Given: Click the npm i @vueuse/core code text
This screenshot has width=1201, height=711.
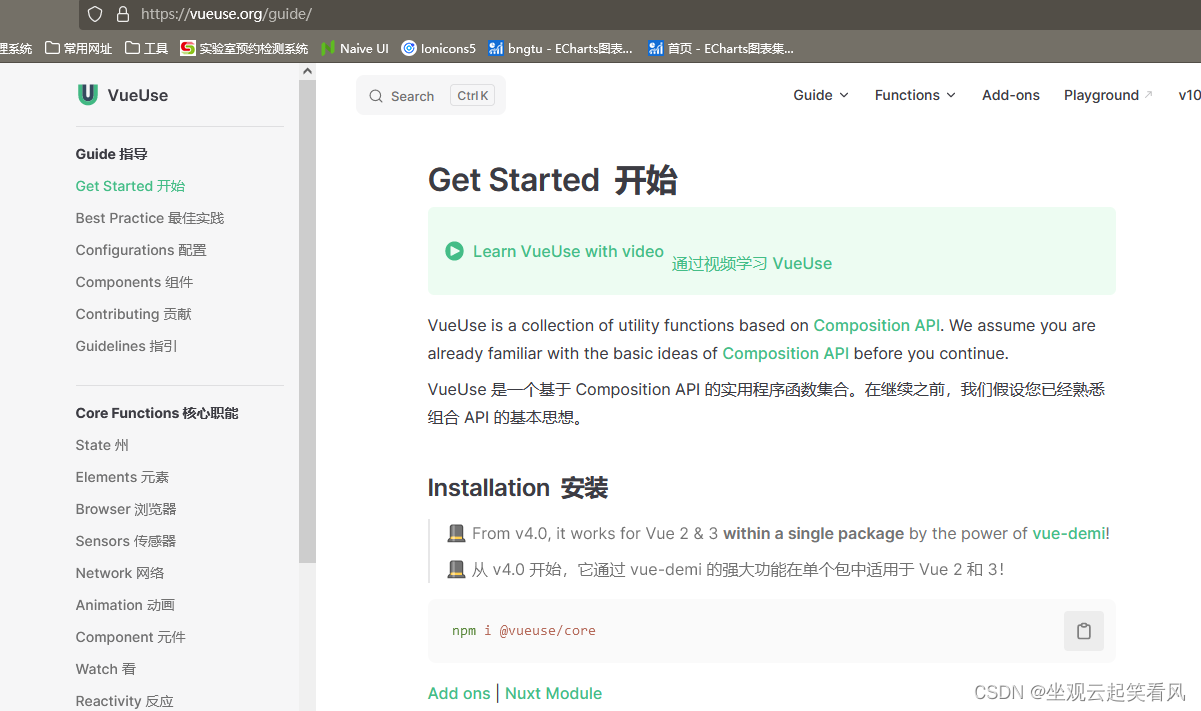Looking at the screenshot, I should coord(524,631).
